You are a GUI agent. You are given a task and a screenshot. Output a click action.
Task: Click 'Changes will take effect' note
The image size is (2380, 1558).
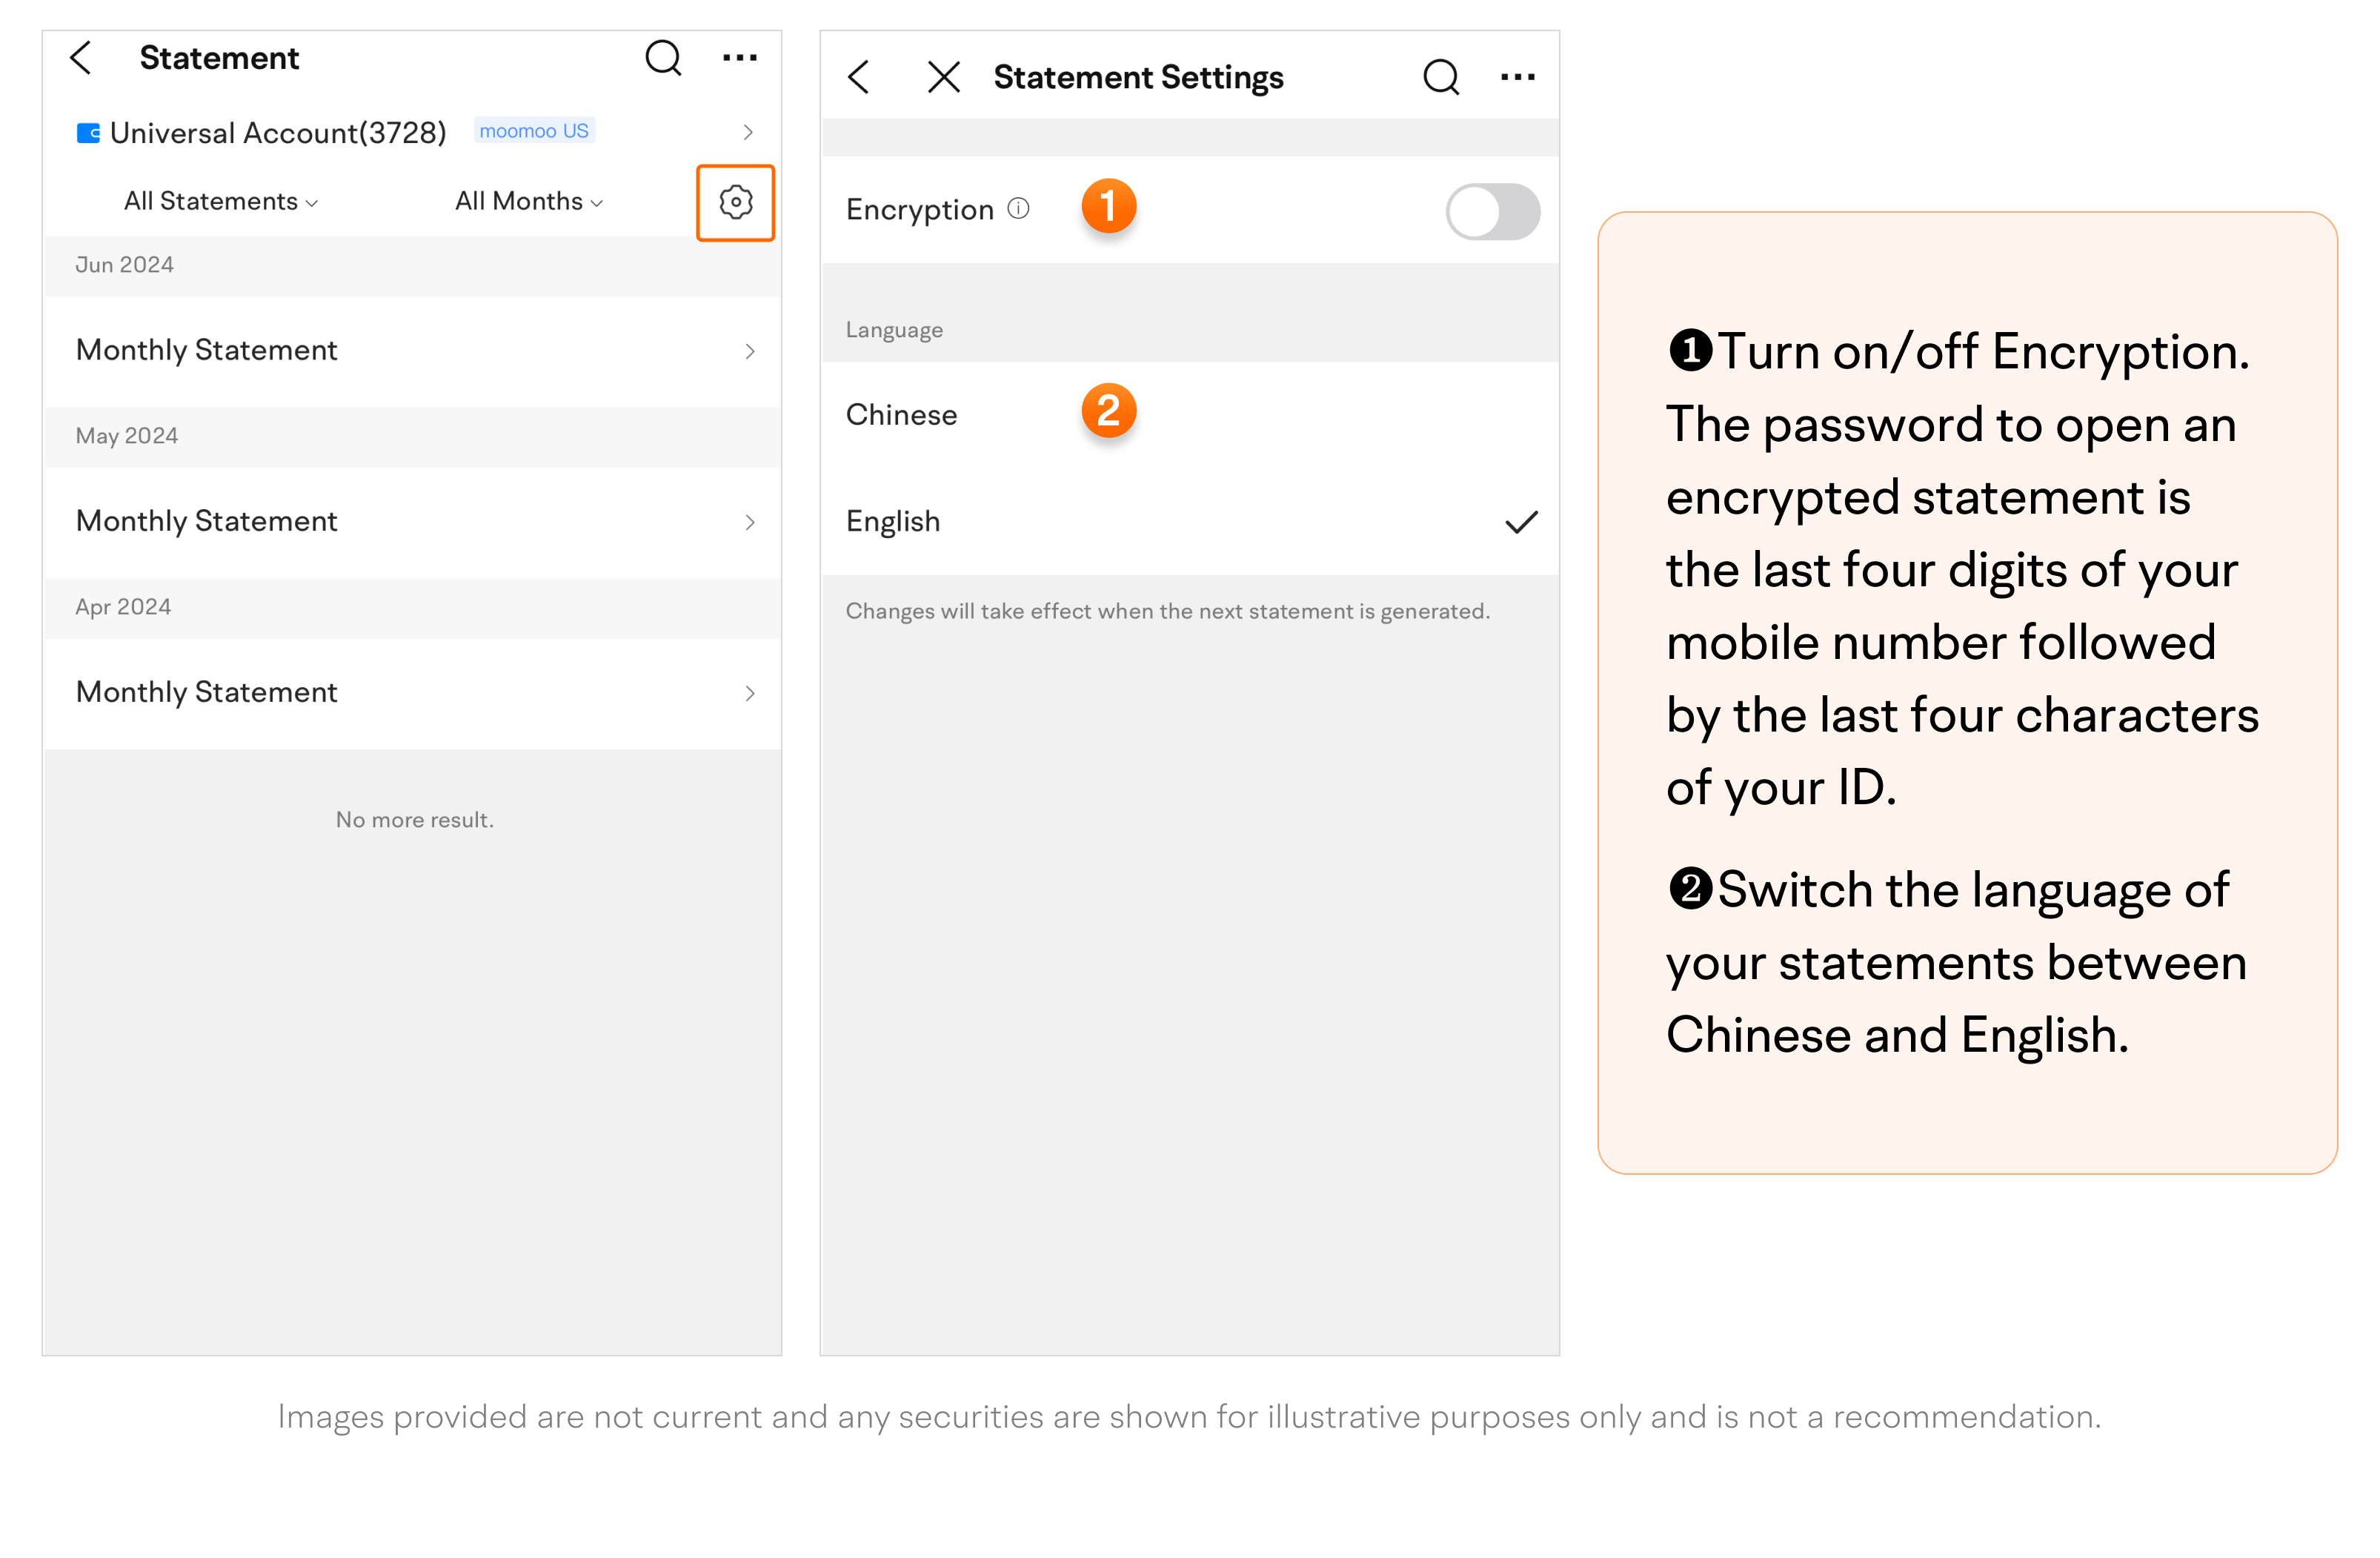pyautogui.click(x=1167, y=611)
